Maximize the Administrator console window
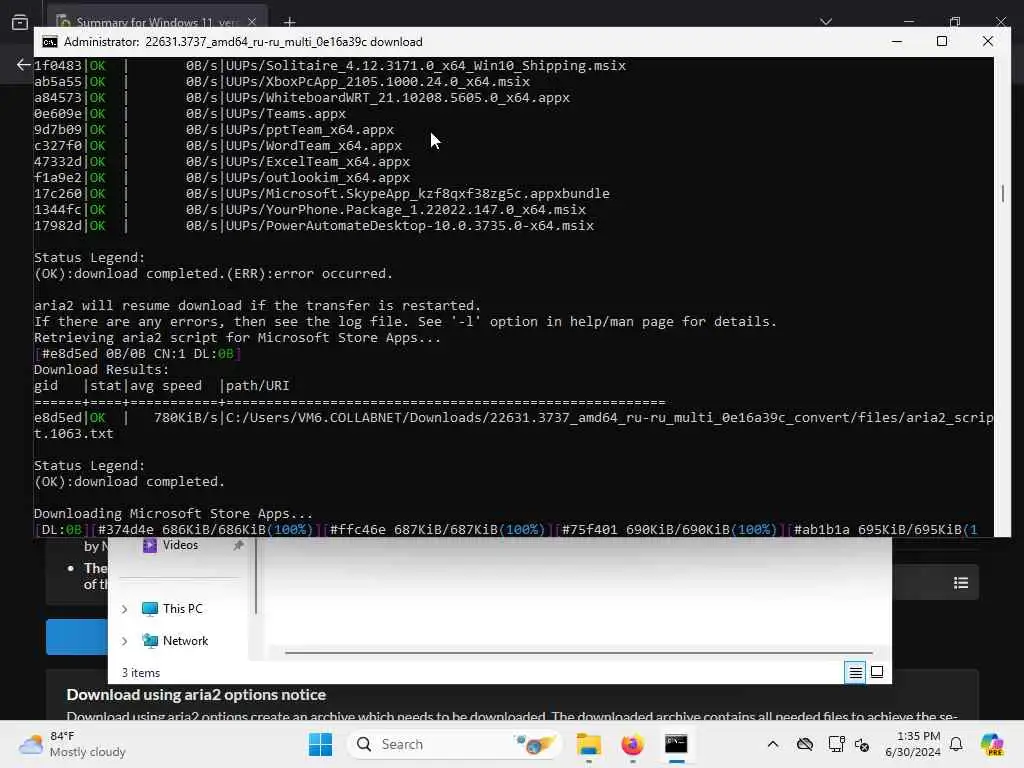1024x768 pixels. 942,41
